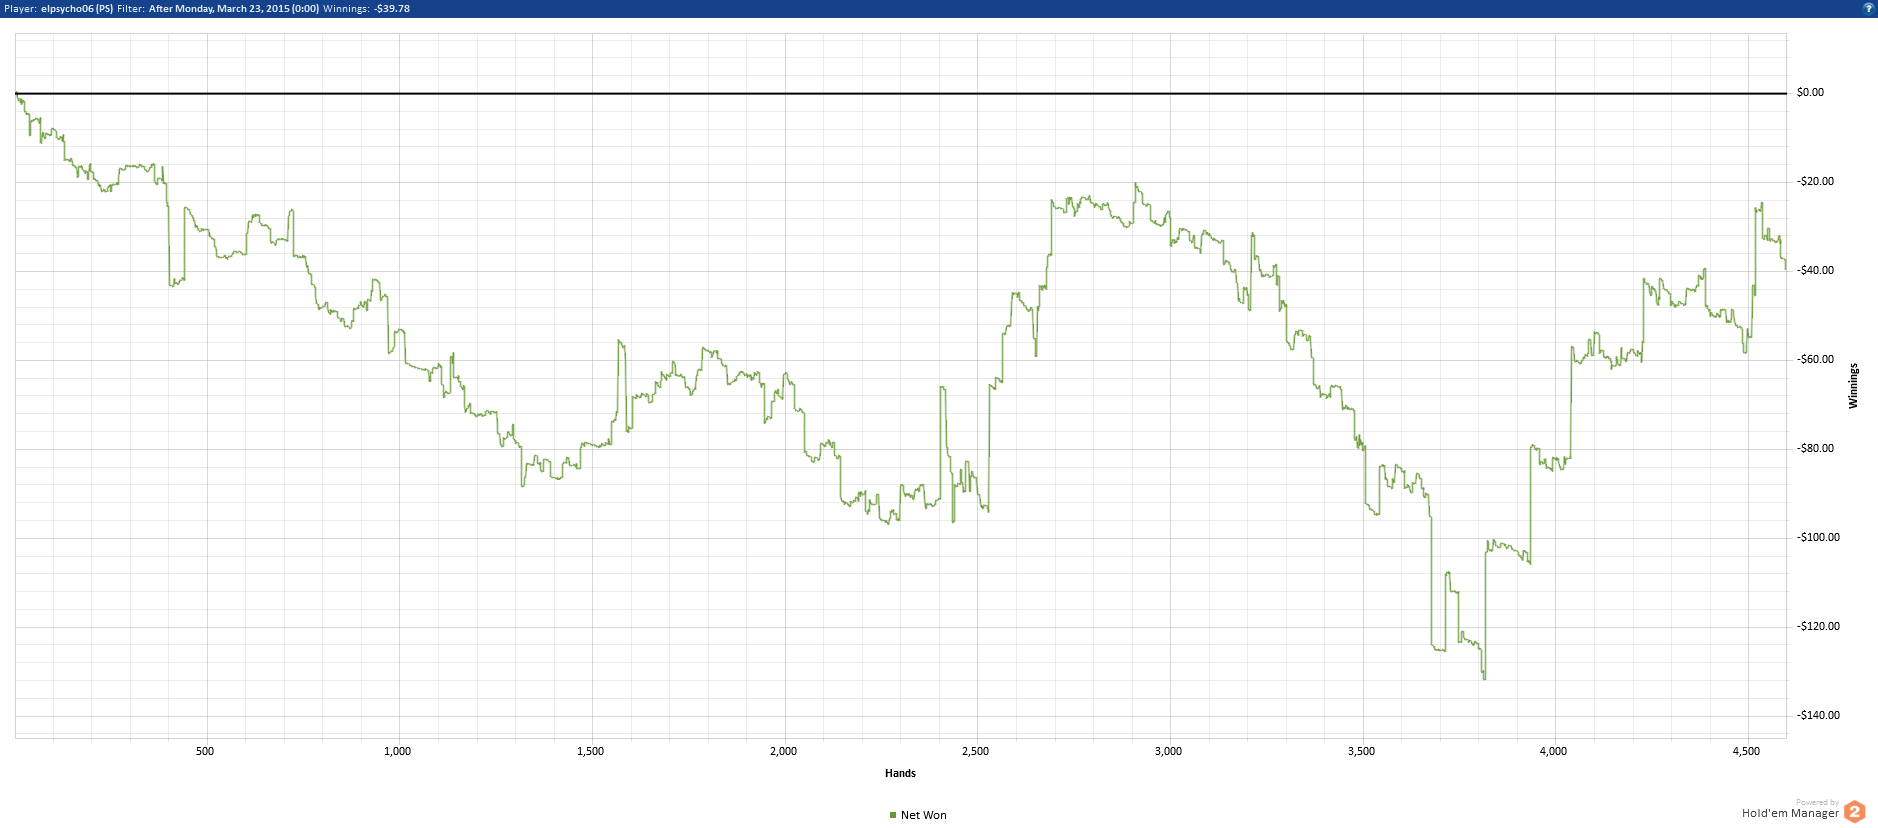Select the header winnings value "-$39.78"
Viewport: 1878px width, 828px height.
coord(392,8)
